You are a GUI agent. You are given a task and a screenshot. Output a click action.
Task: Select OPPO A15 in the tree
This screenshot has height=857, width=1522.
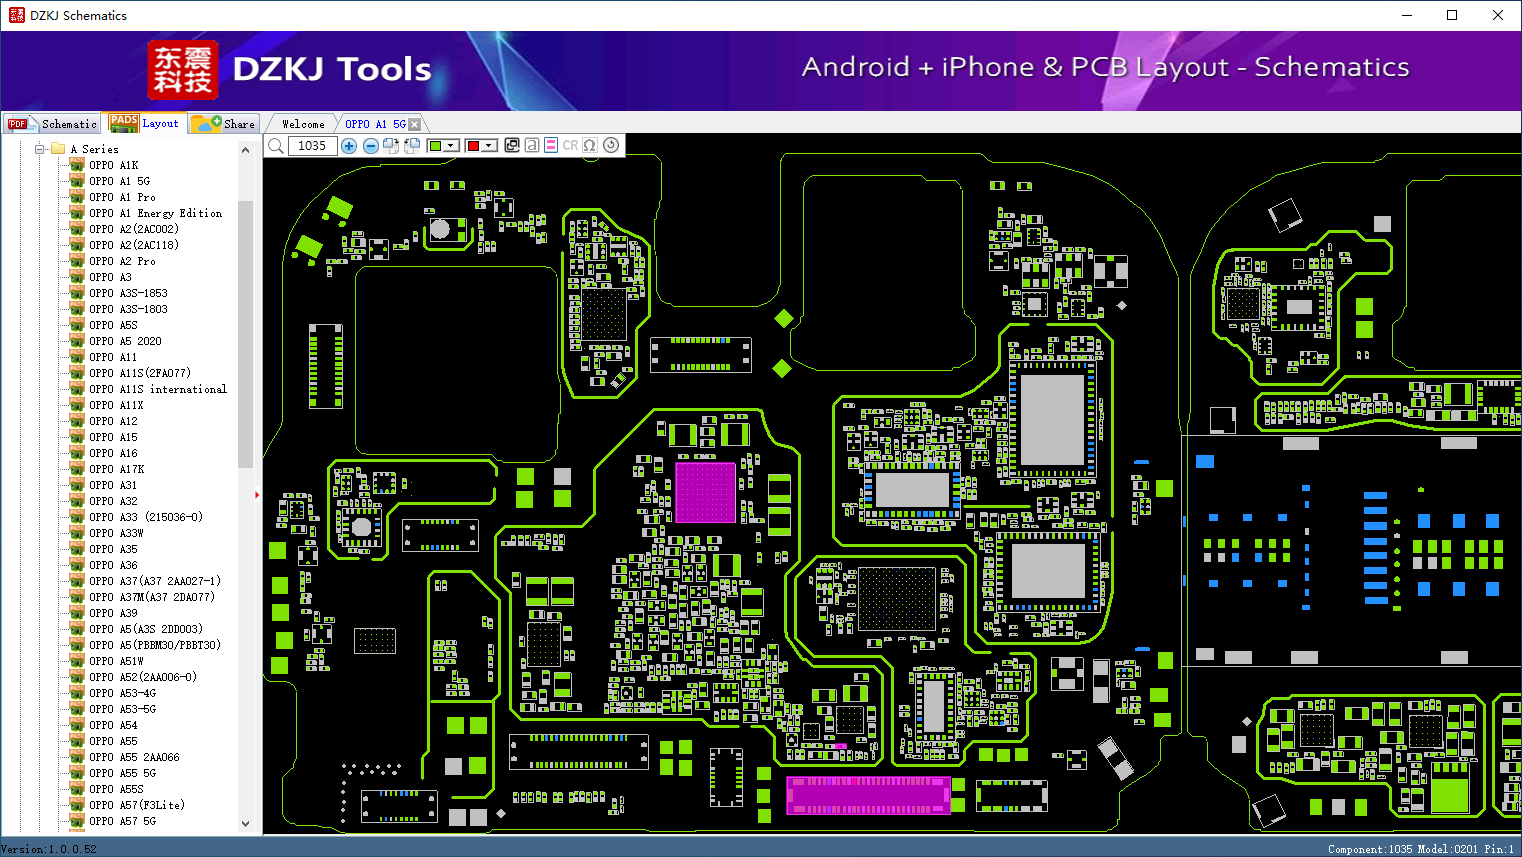[x=113, y=437]
